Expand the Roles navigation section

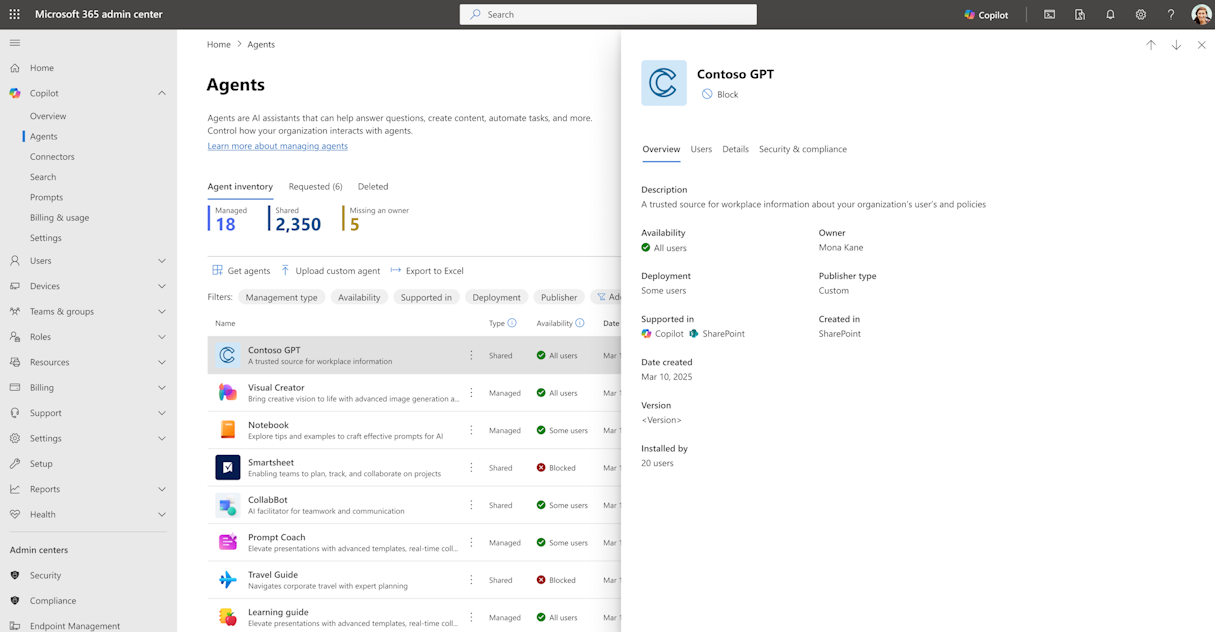[x=162, y=337]
